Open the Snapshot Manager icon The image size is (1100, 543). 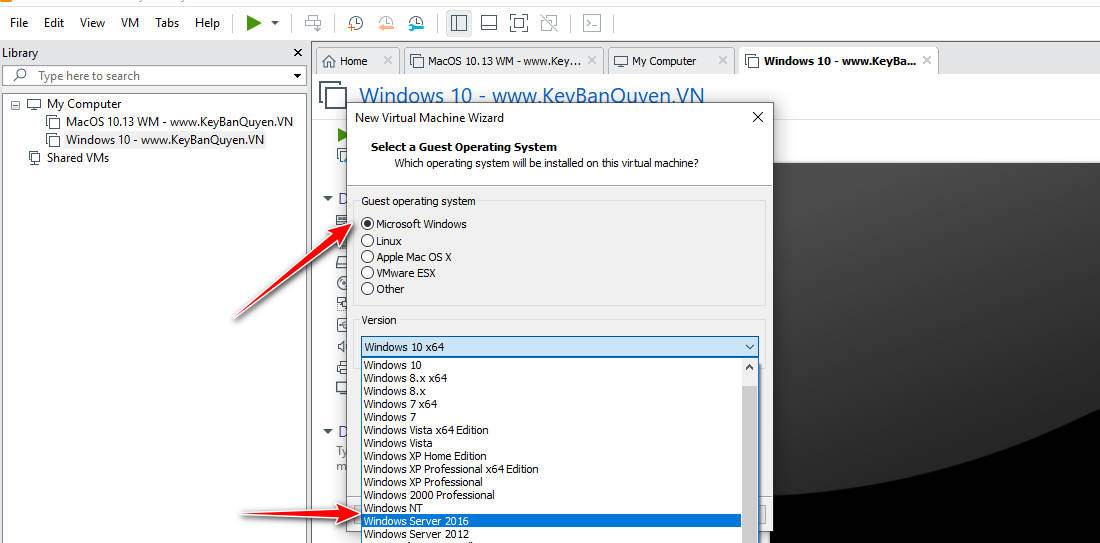tap(417, 23)
